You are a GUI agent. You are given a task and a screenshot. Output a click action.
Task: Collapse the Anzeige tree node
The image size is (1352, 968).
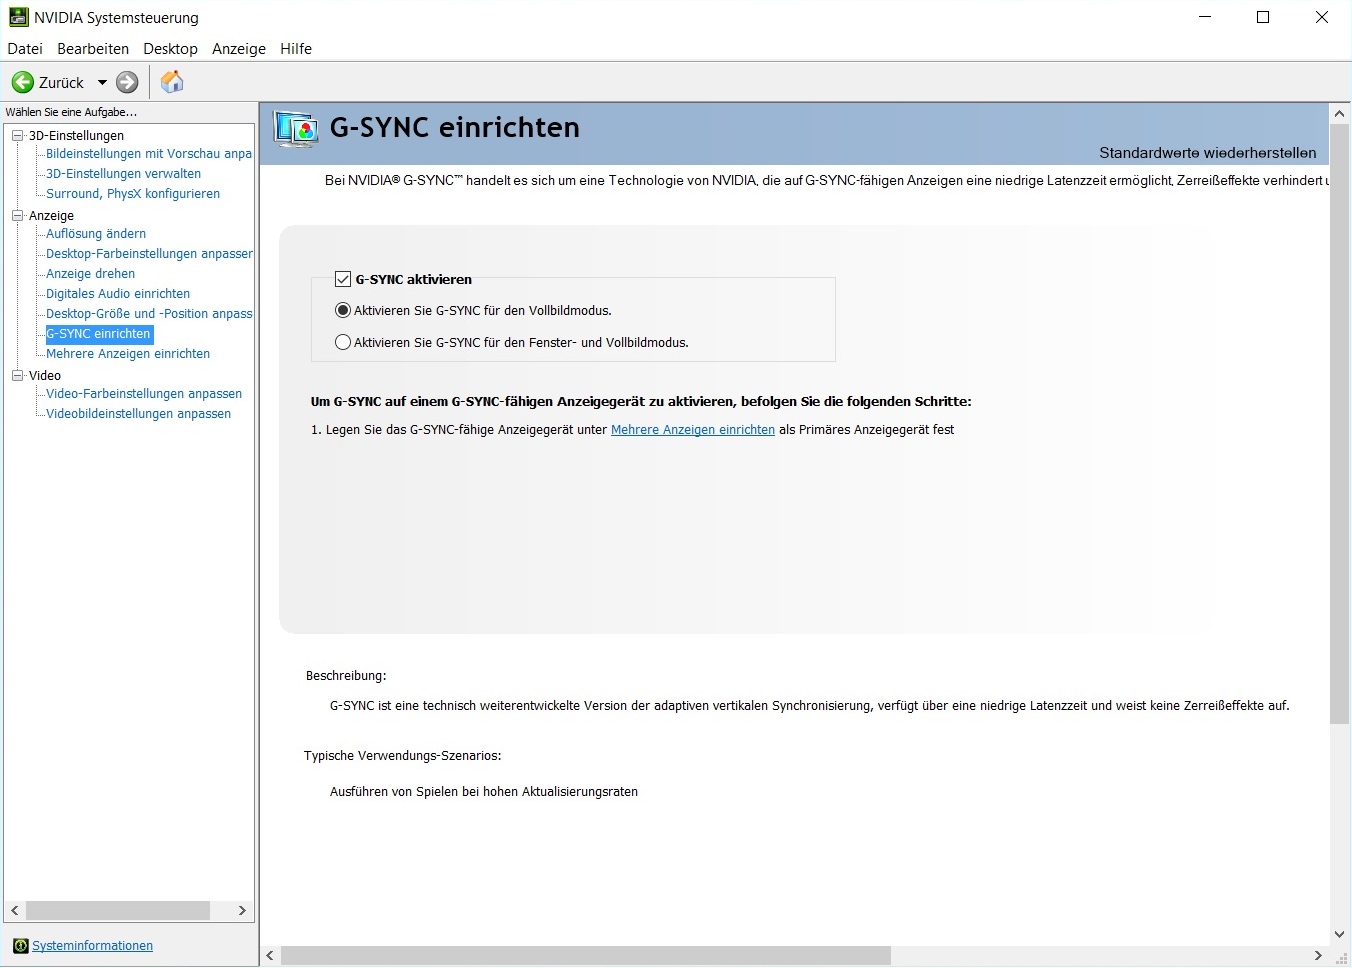tap(17, 215)
